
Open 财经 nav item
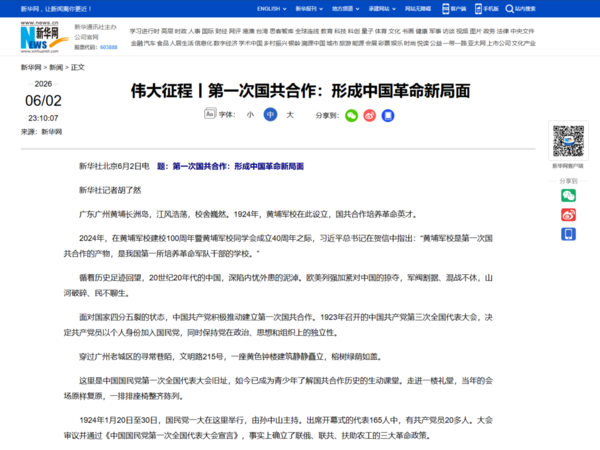coord(221,31)
